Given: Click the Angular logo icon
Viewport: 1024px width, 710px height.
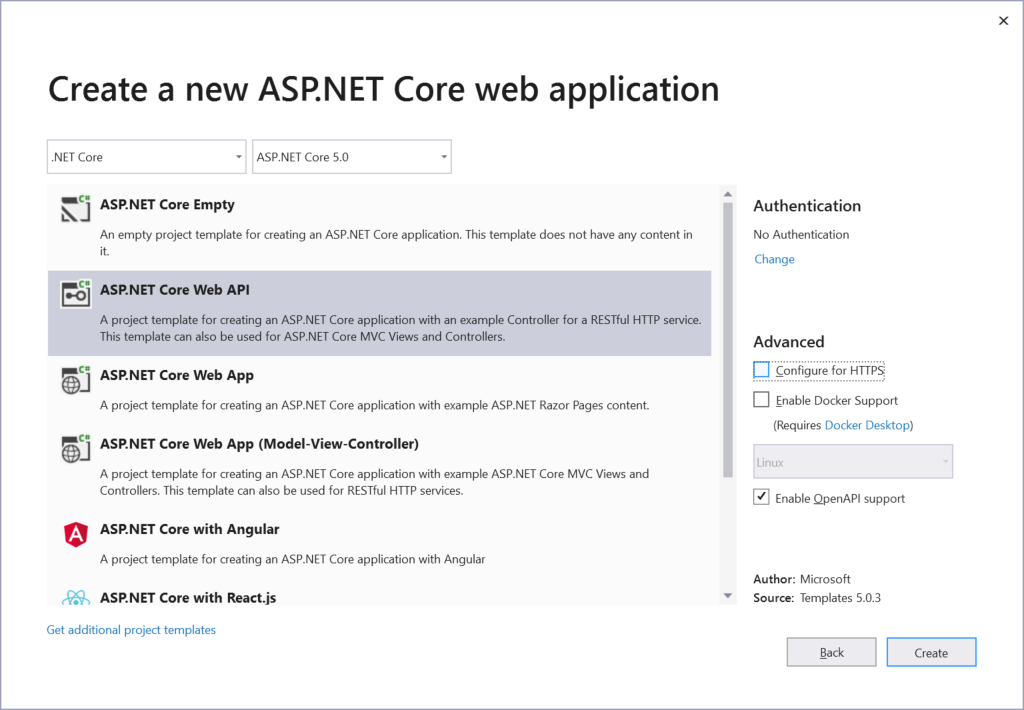Looking at the screenshot, I should (x=76, y=534).
